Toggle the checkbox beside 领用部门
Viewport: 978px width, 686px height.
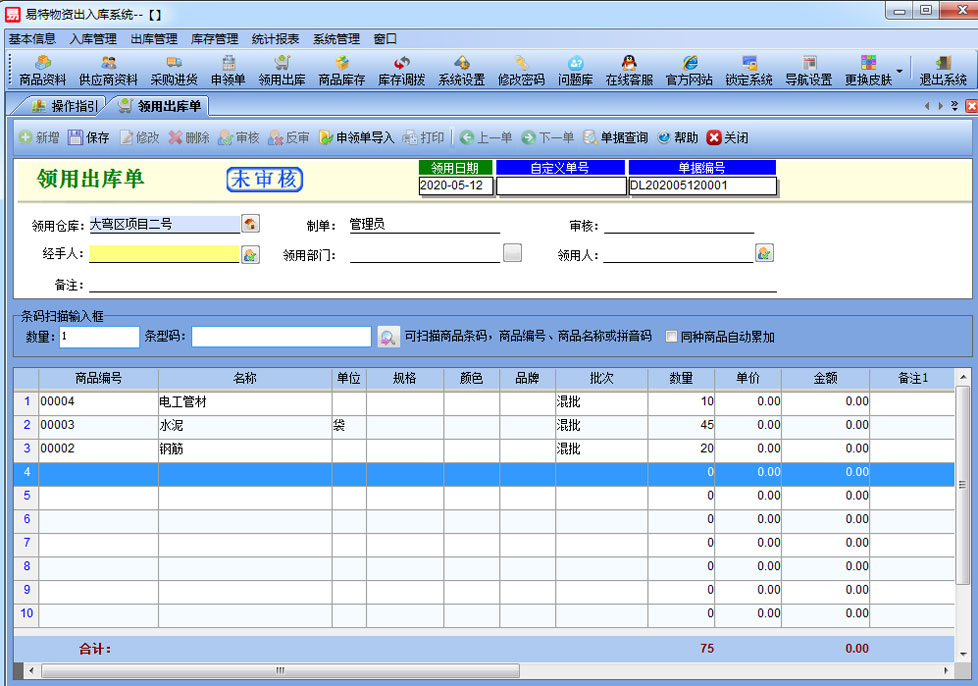[512, 253]
